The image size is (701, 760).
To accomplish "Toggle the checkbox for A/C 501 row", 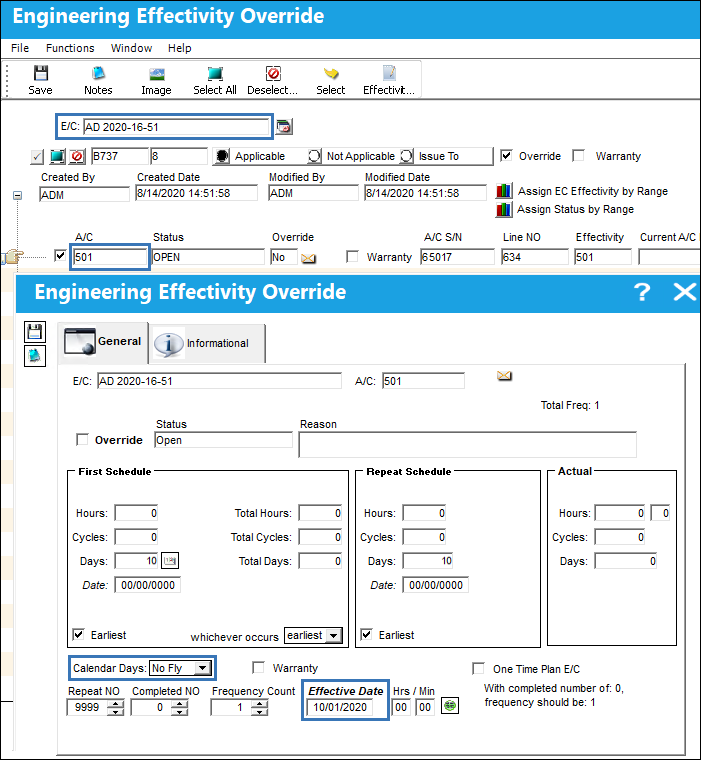I will (60, 255).
